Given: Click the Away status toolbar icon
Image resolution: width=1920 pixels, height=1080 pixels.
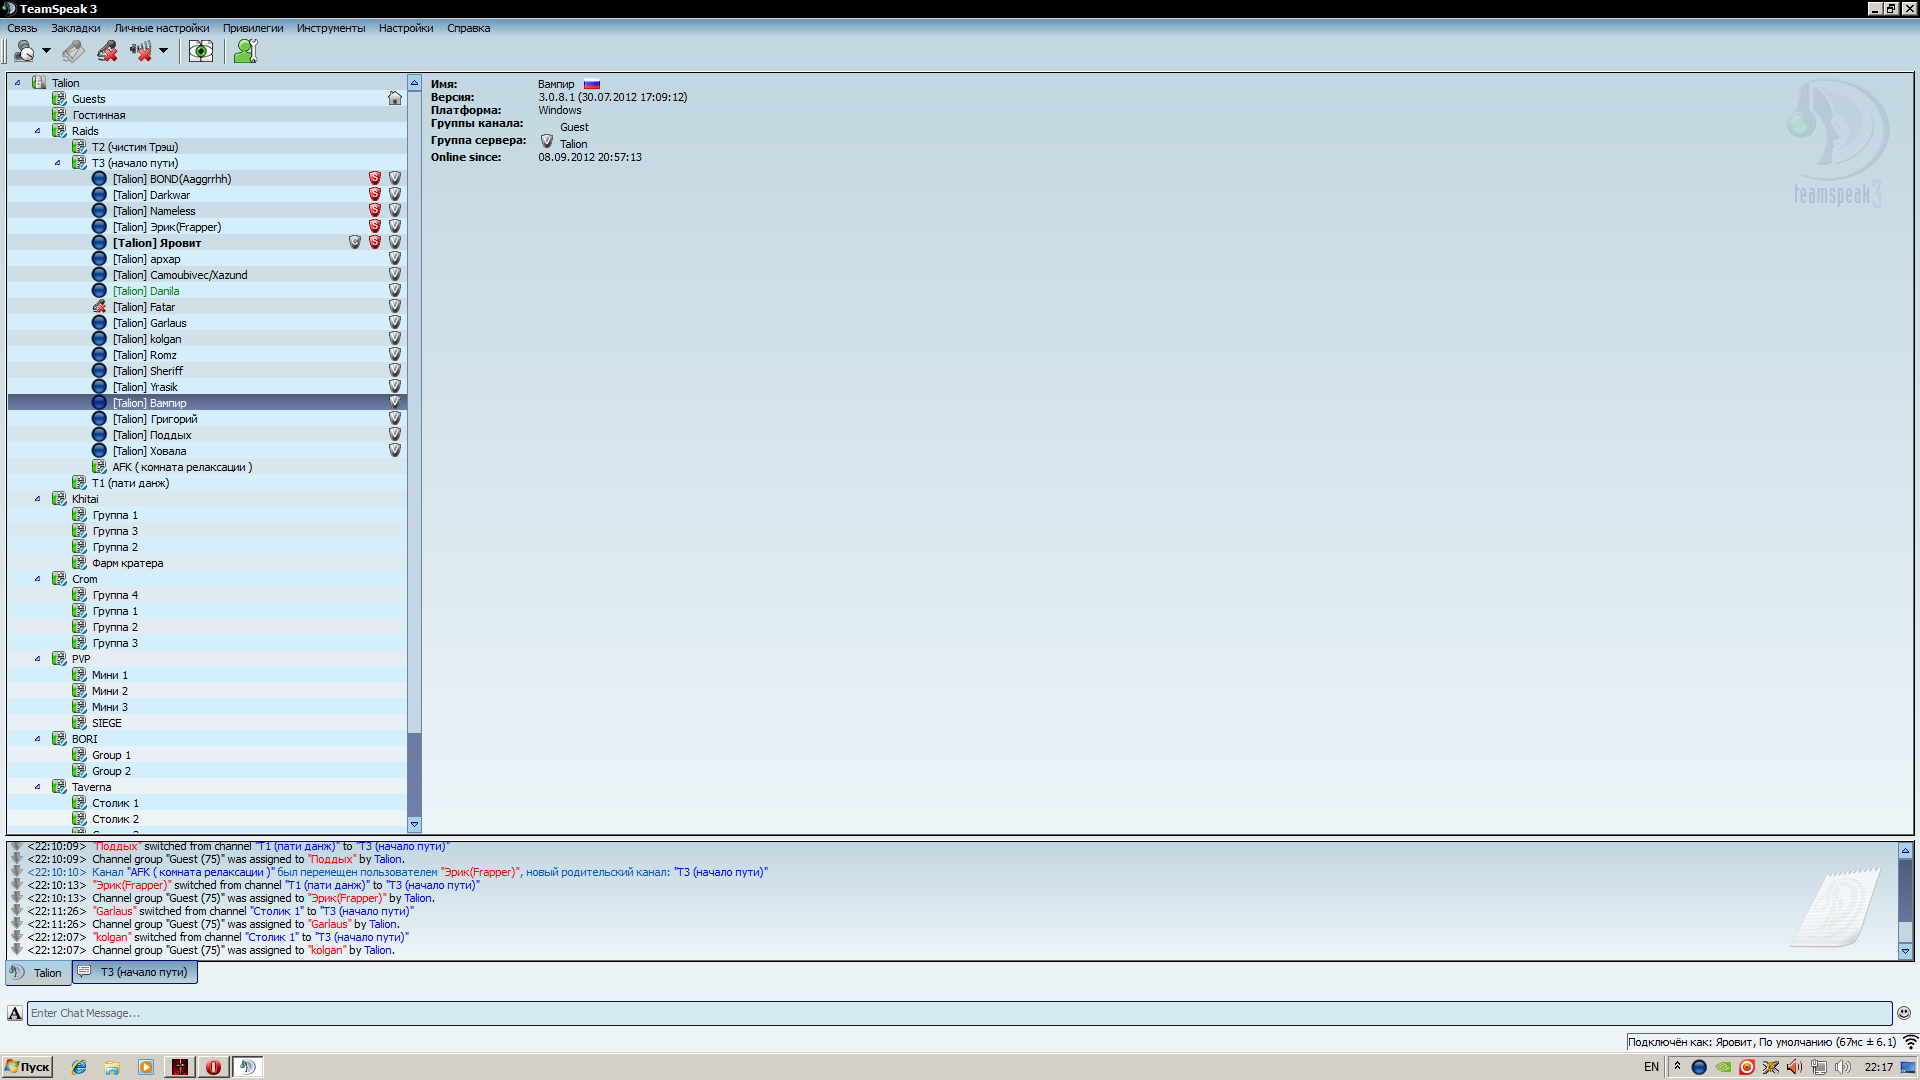Looking at the screenshot, I should tap(24, 51).
